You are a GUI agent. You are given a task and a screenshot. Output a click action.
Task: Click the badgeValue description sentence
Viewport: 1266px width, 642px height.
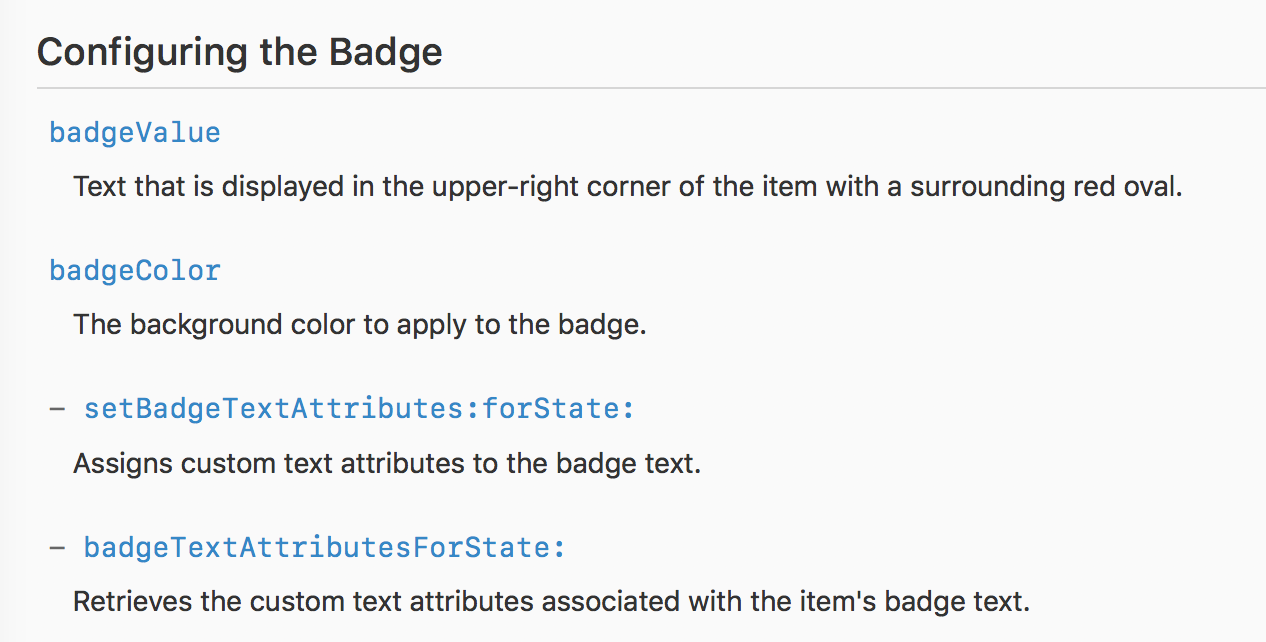[627, 187]
